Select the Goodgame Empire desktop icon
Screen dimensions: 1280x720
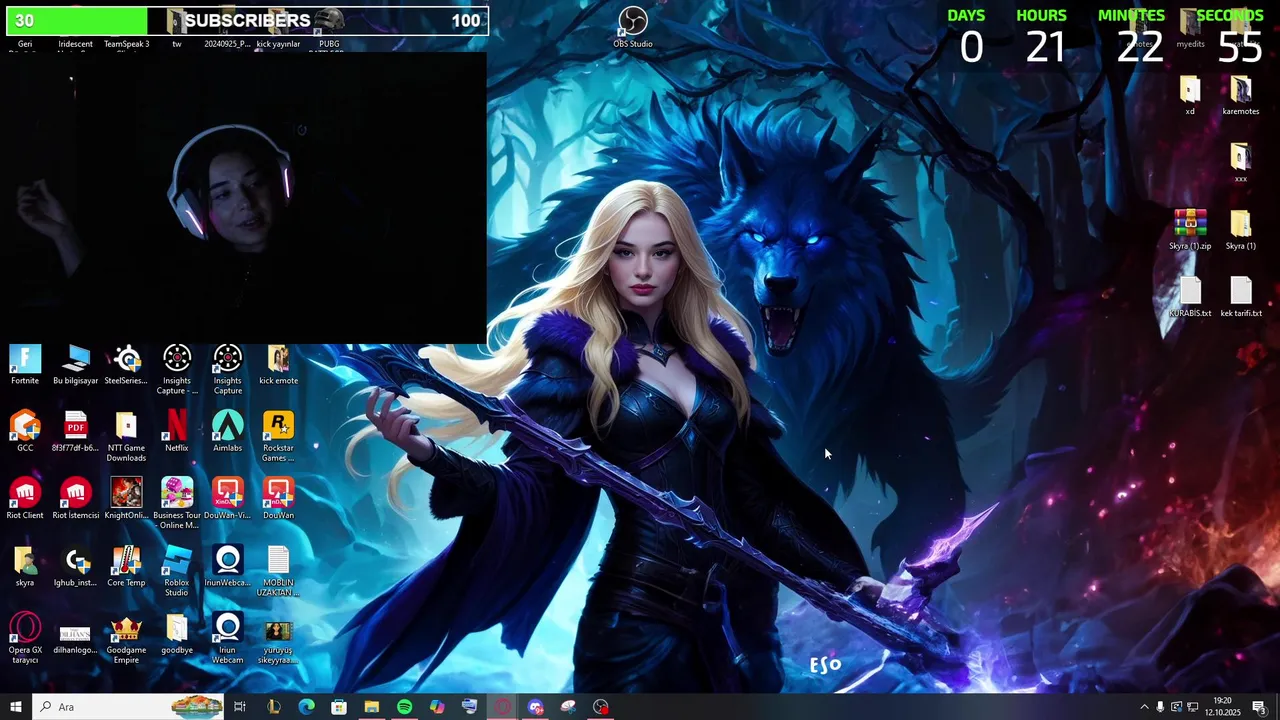126,638
